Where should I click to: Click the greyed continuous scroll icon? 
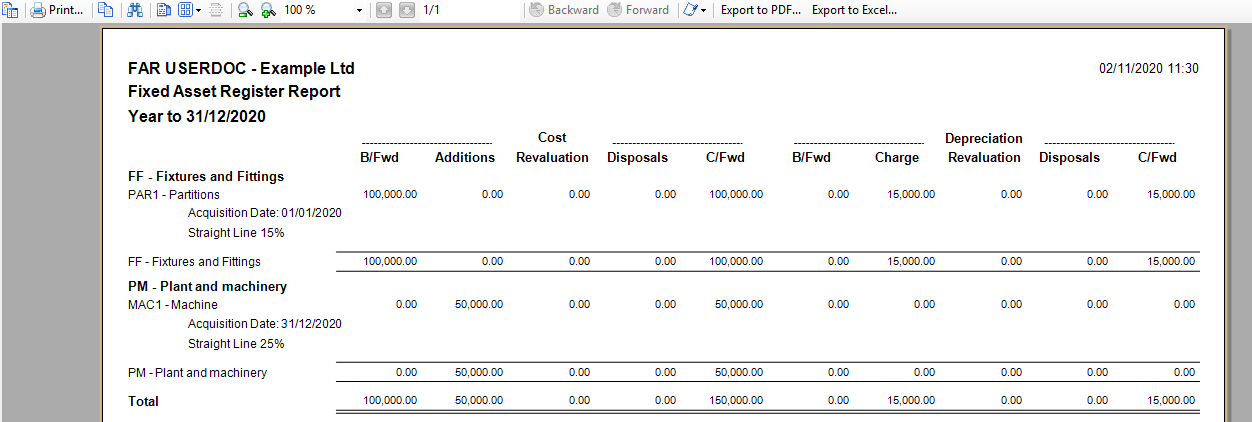click(x=216, y=10)
